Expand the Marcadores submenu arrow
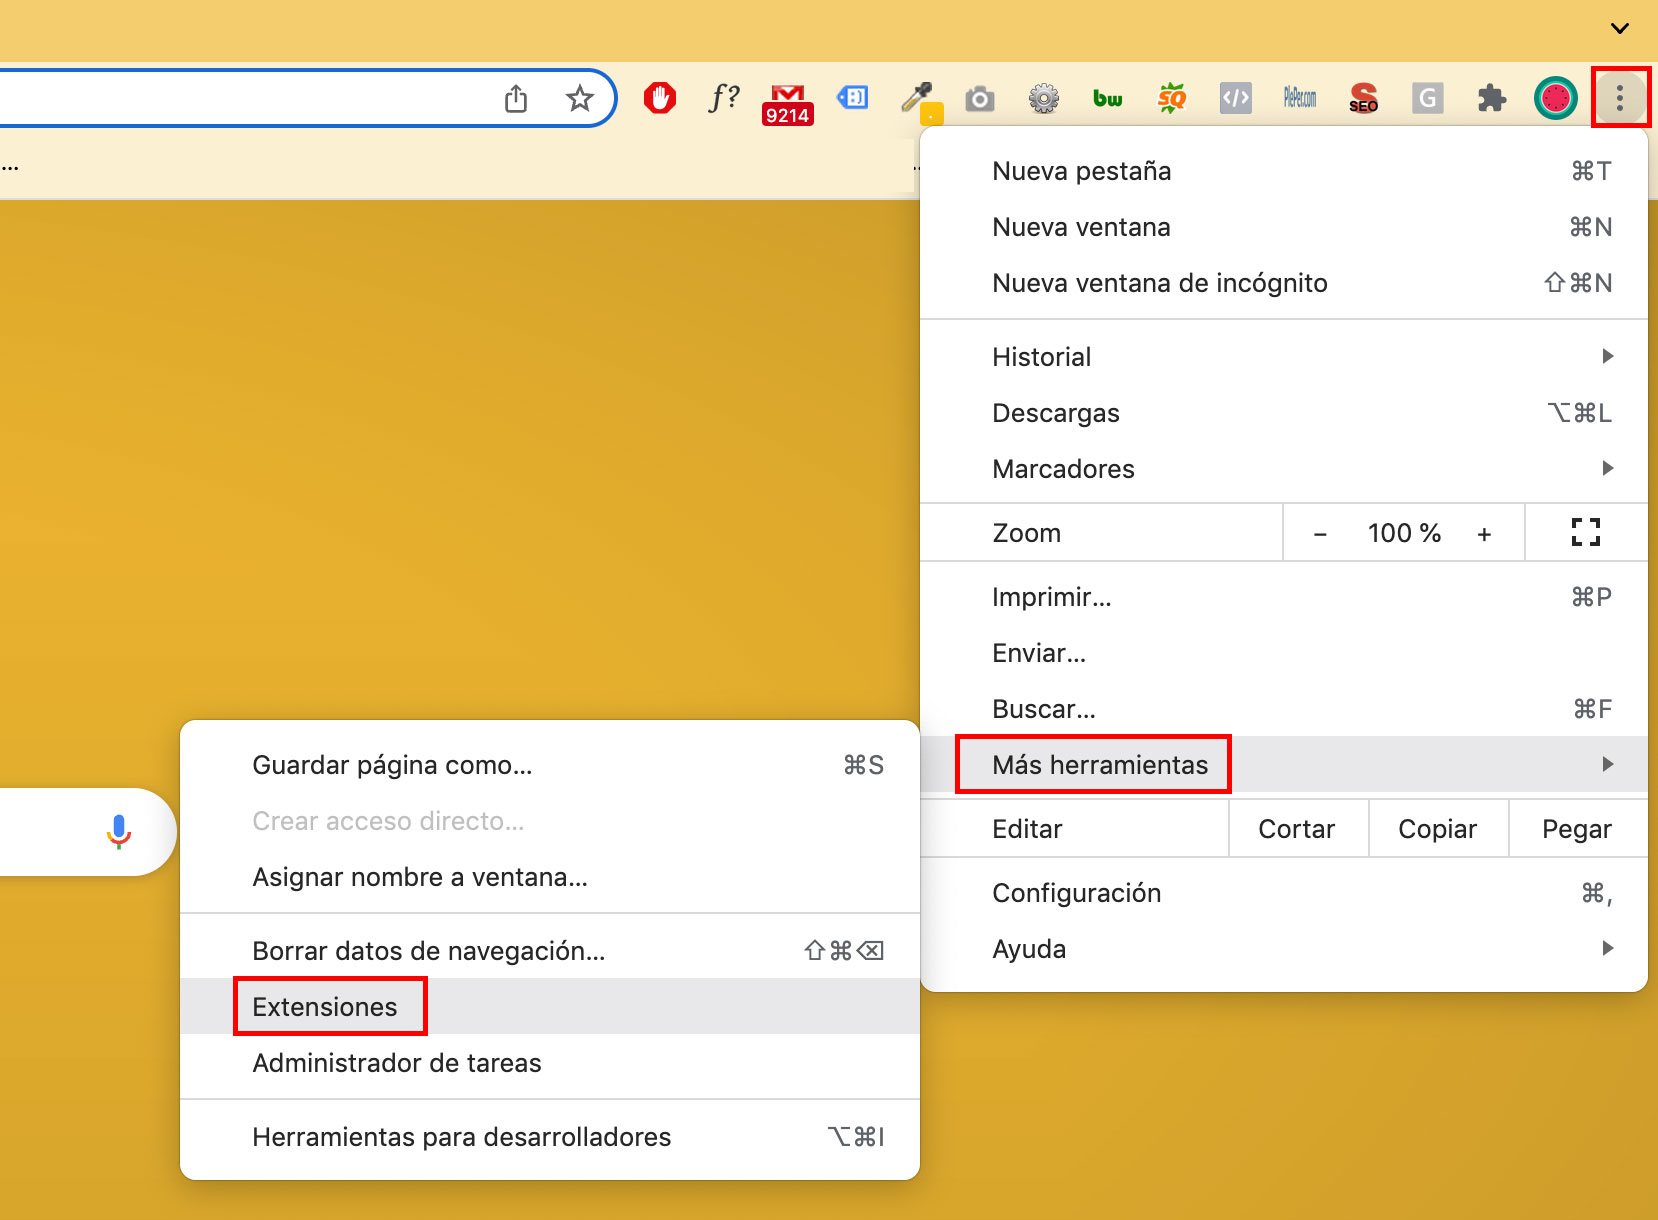The height and width of the screenshot is (1220, 1658). (1608, 468)
